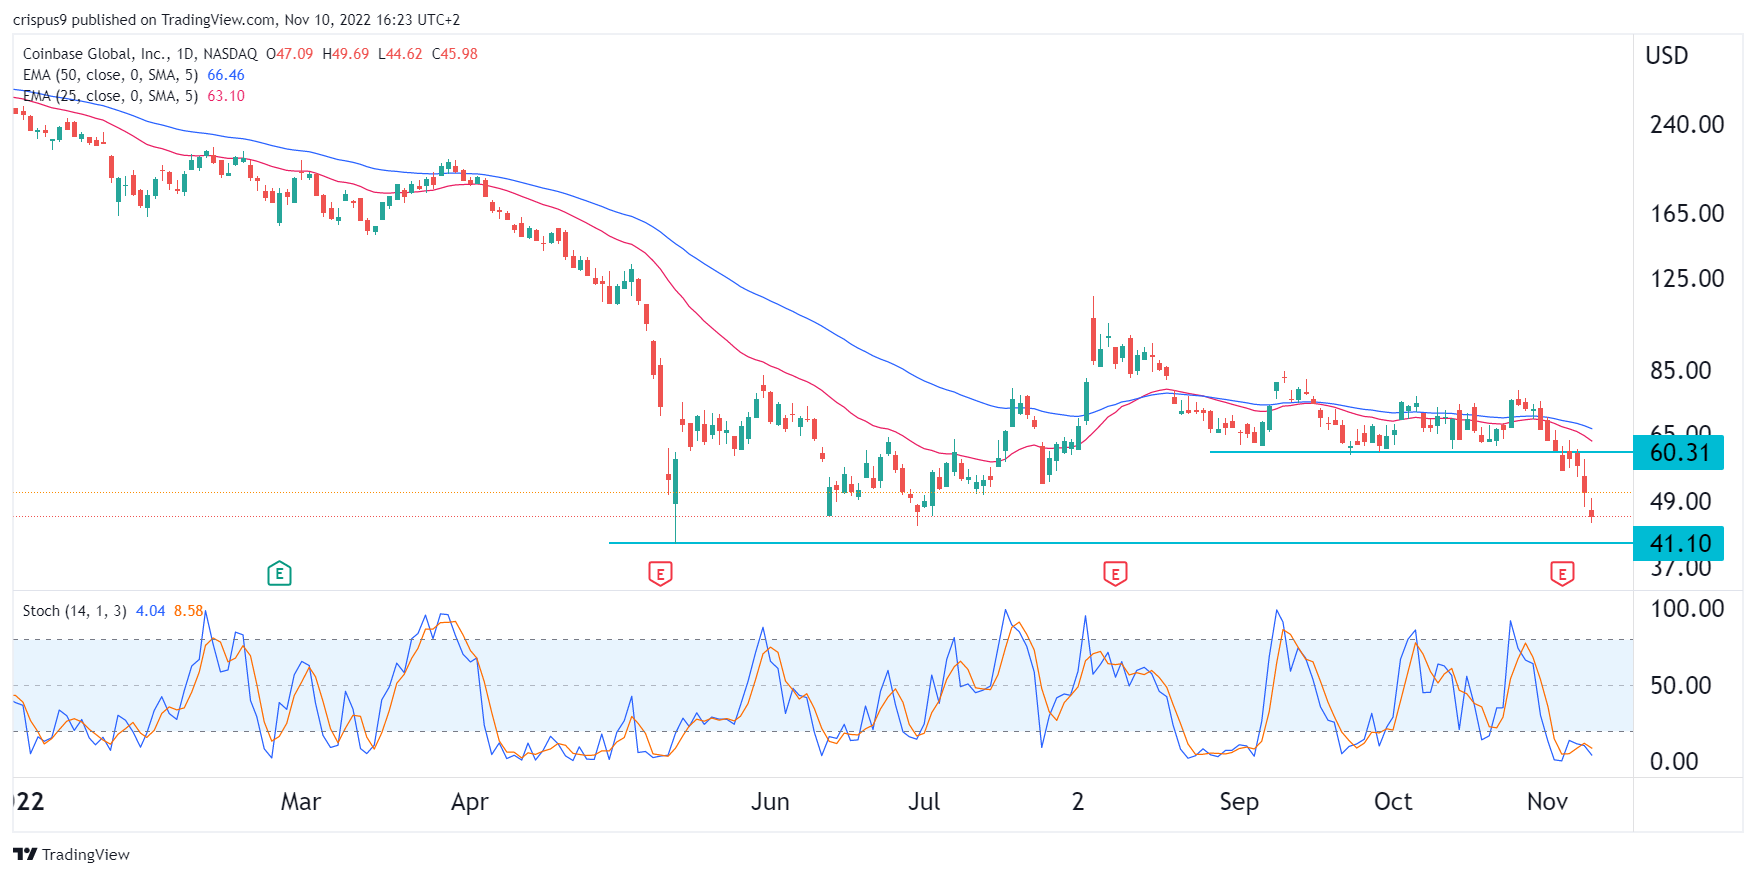Click the Stochastic 50.00 axis label

point(1680,685)
